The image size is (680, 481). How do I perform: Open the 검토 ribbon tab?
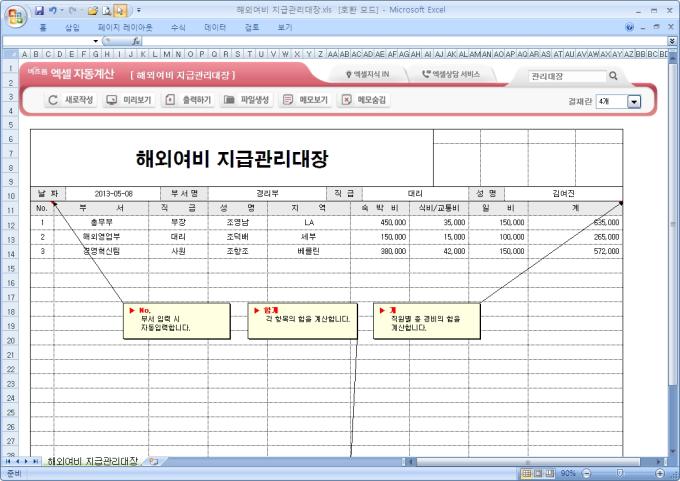pos(252,28)
